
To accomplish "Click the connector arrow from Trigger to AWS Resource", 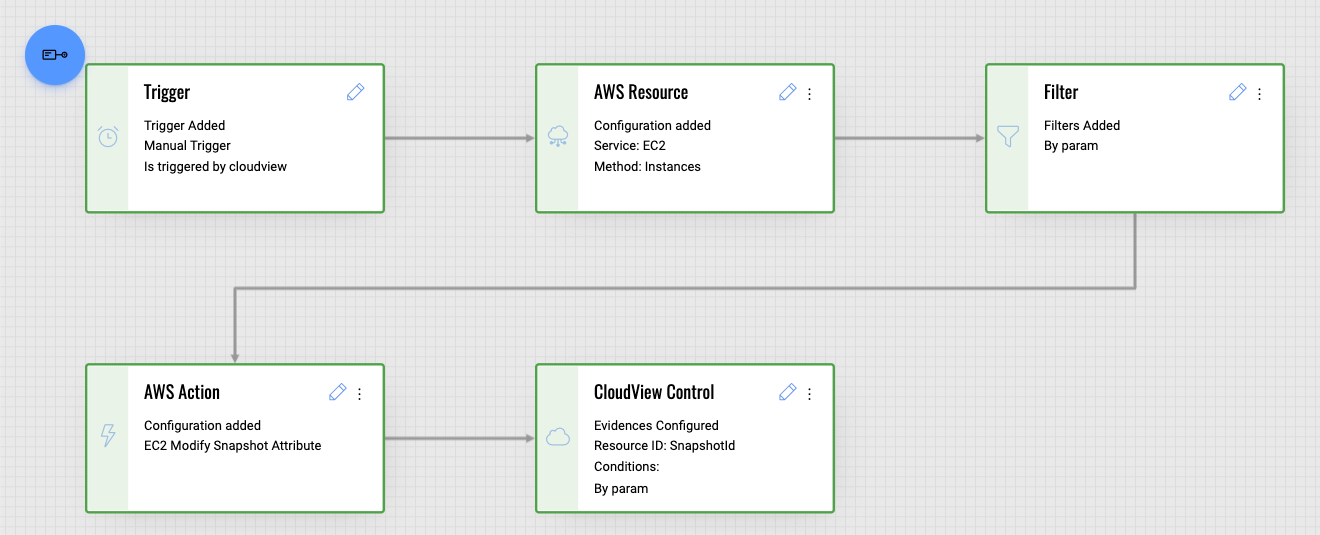I will coord(460,138).
